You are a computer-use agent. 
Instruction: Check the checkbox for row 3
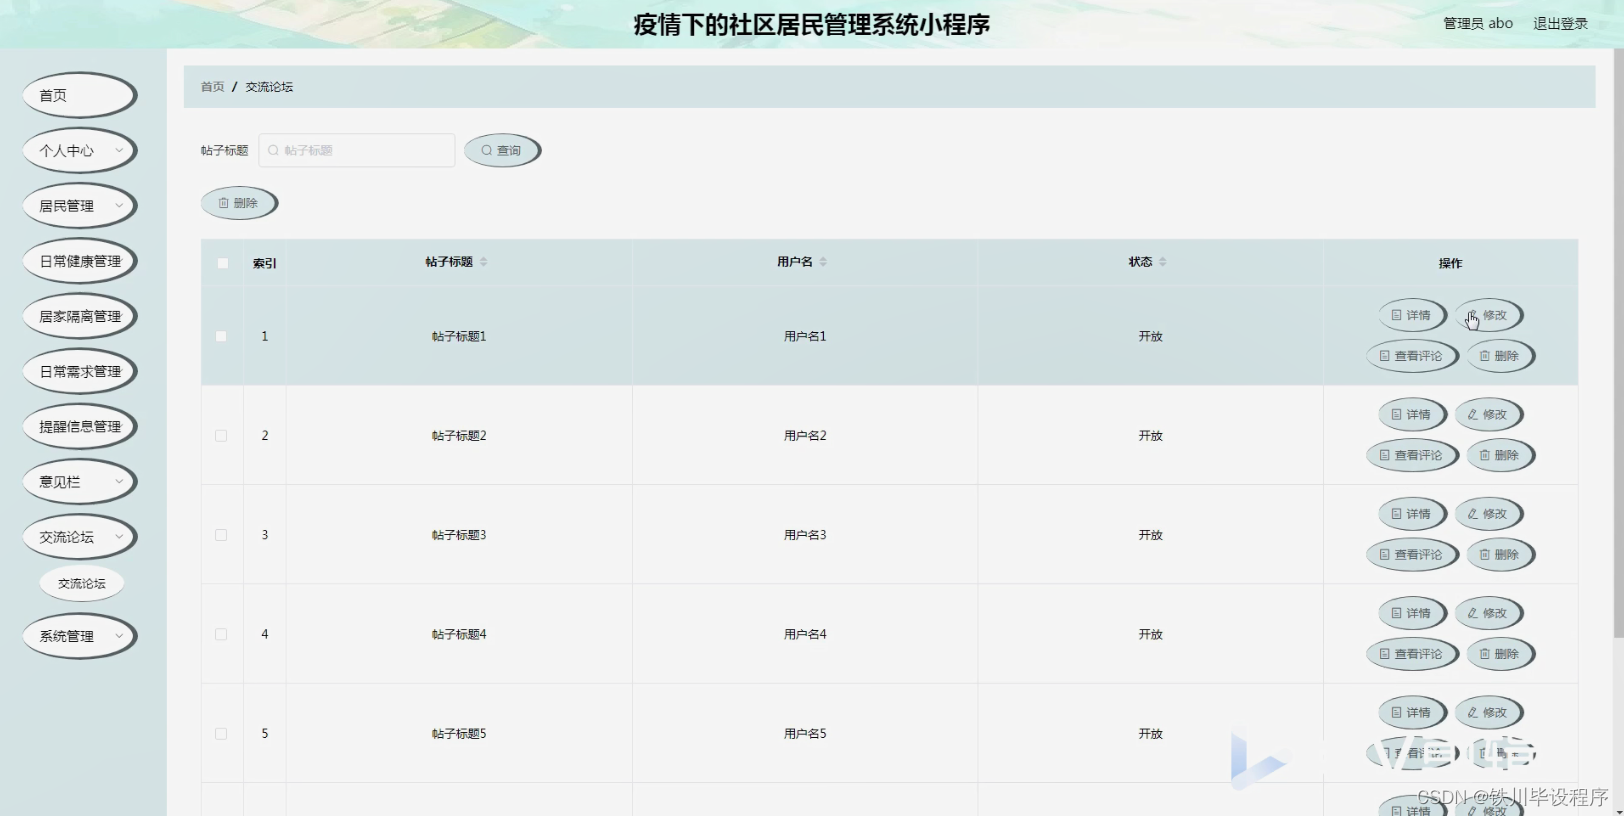click(221, 535)
